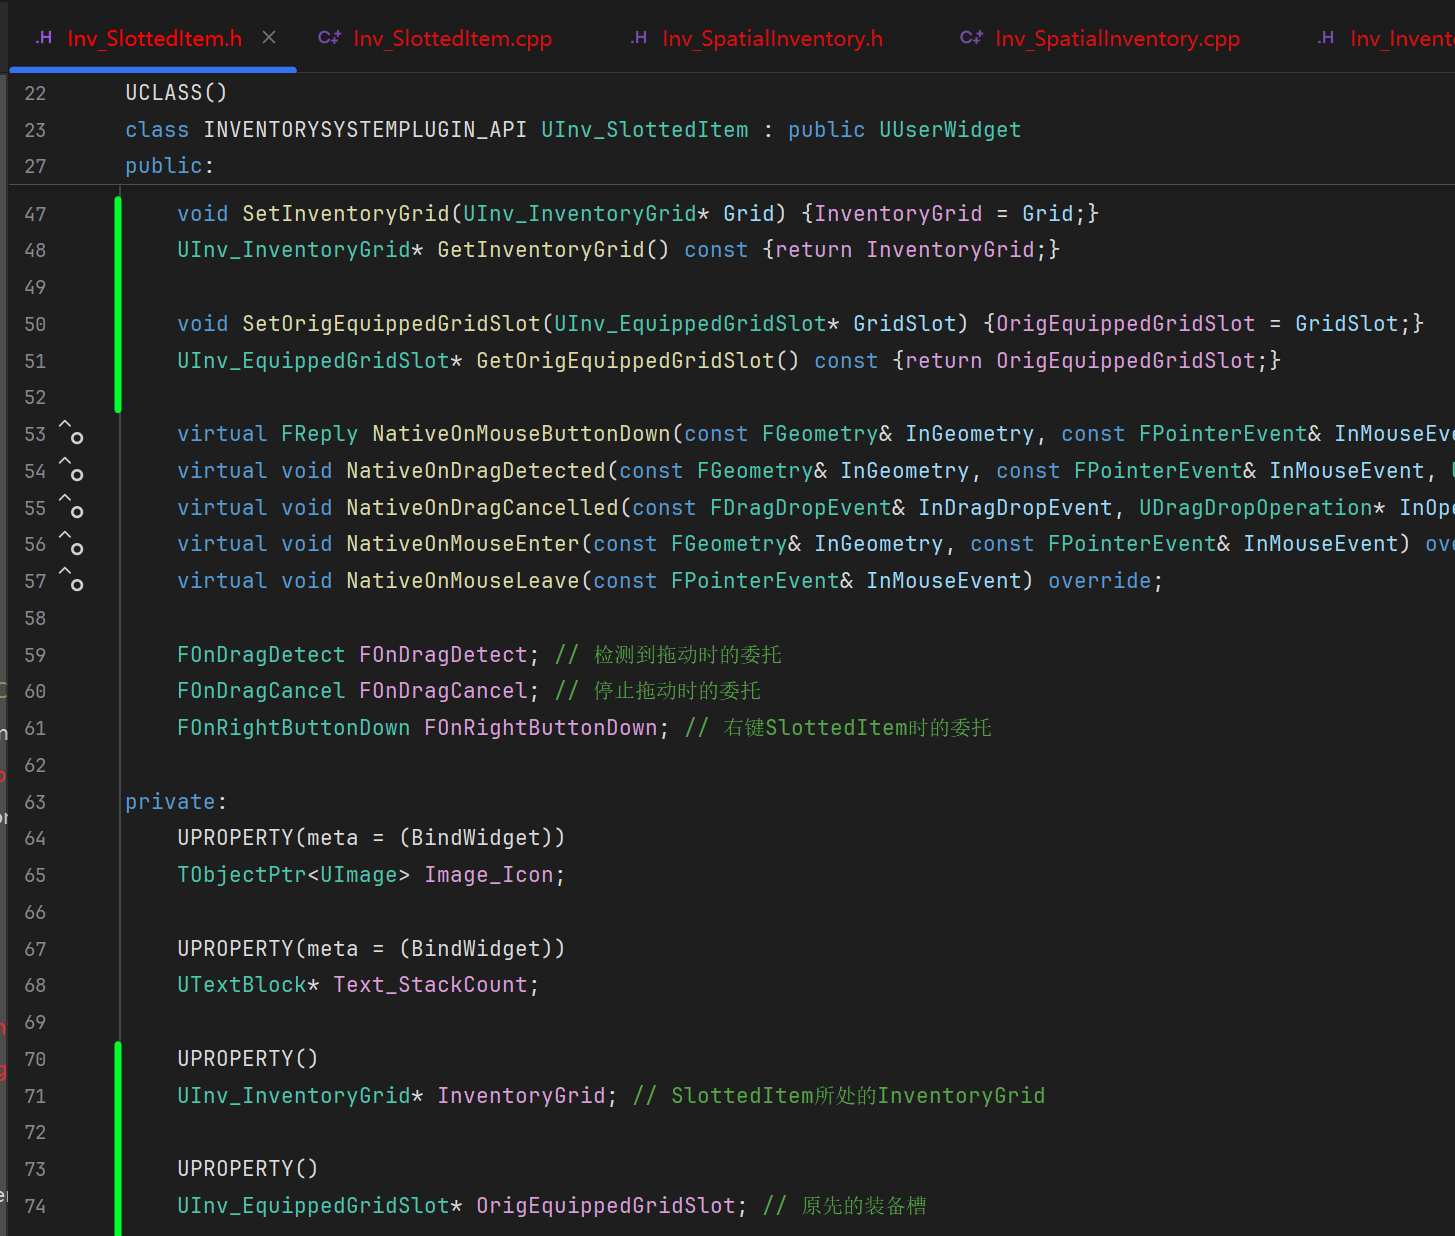Screen dimensions: 1455x1236
Task: Close the Inv_SlottedItem.h tab
Action: click(x=269, y=38)
